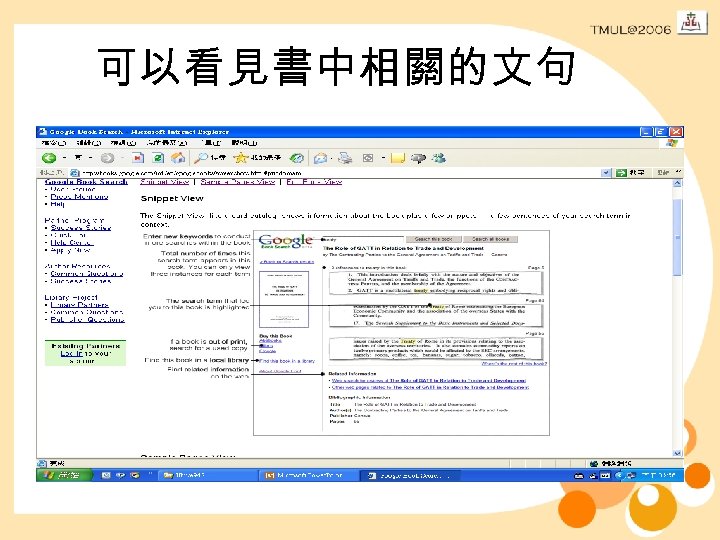Click the scrollbar down arrow
The image size is (720, 540).
678,453
